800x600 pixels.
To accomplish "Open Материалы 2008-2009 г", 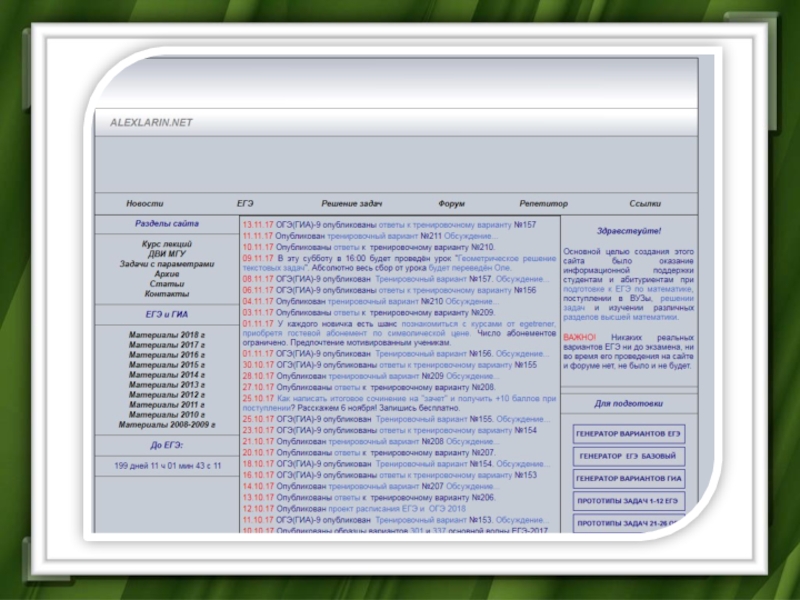I will [x=167, y=424].
